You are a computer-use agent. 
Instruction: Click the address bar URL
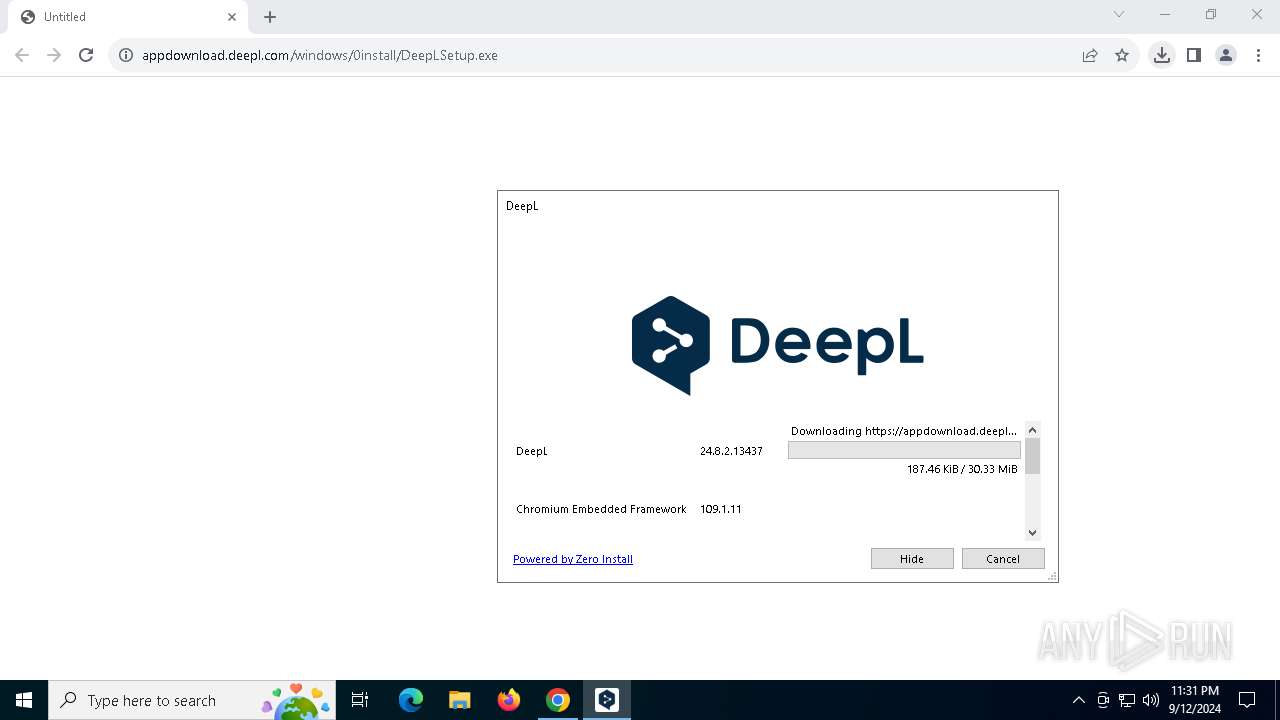[320, 55]
